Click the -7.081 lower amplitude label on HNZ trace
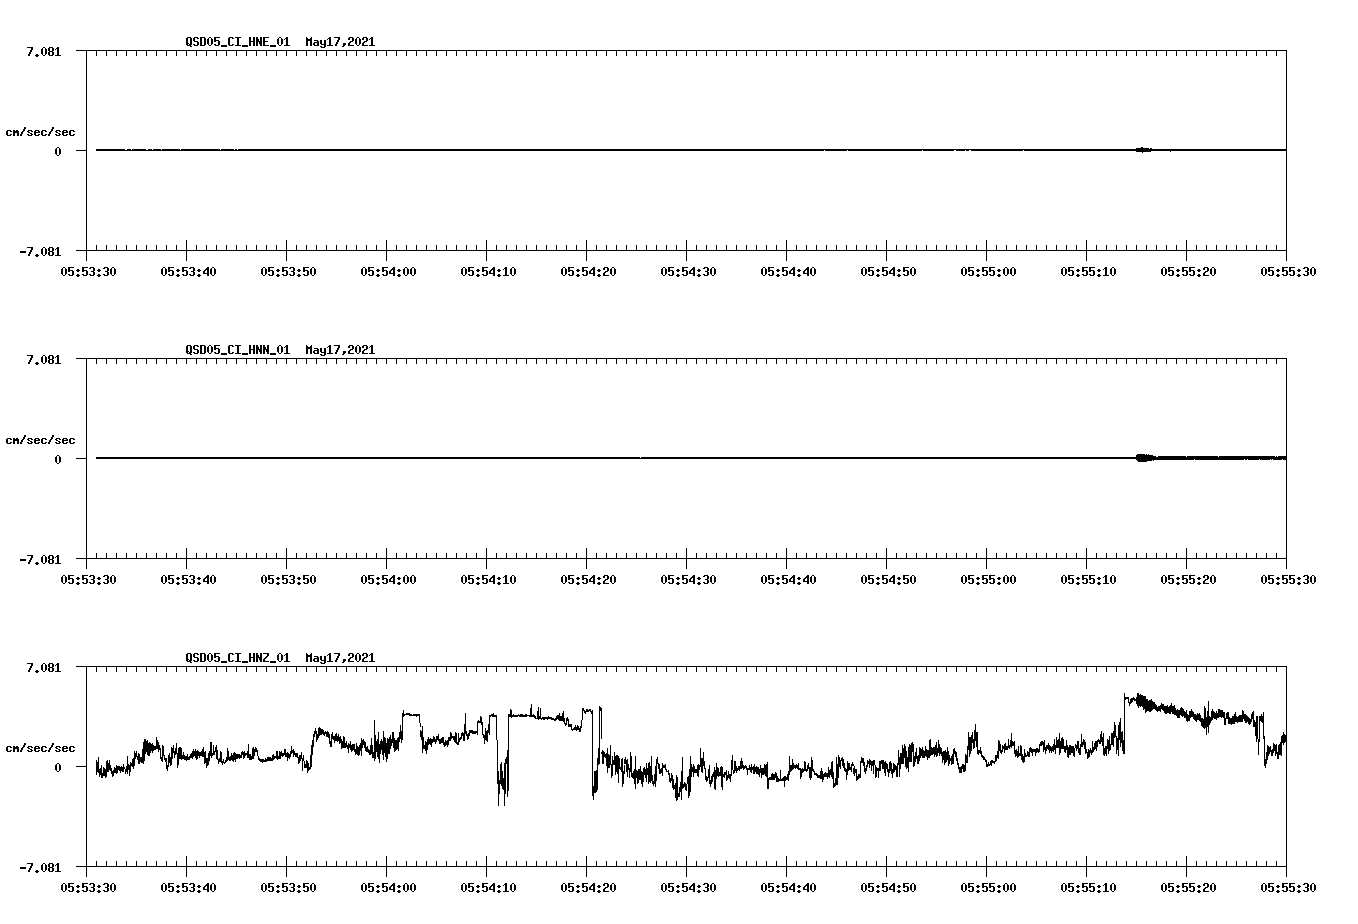 (39, 866)
